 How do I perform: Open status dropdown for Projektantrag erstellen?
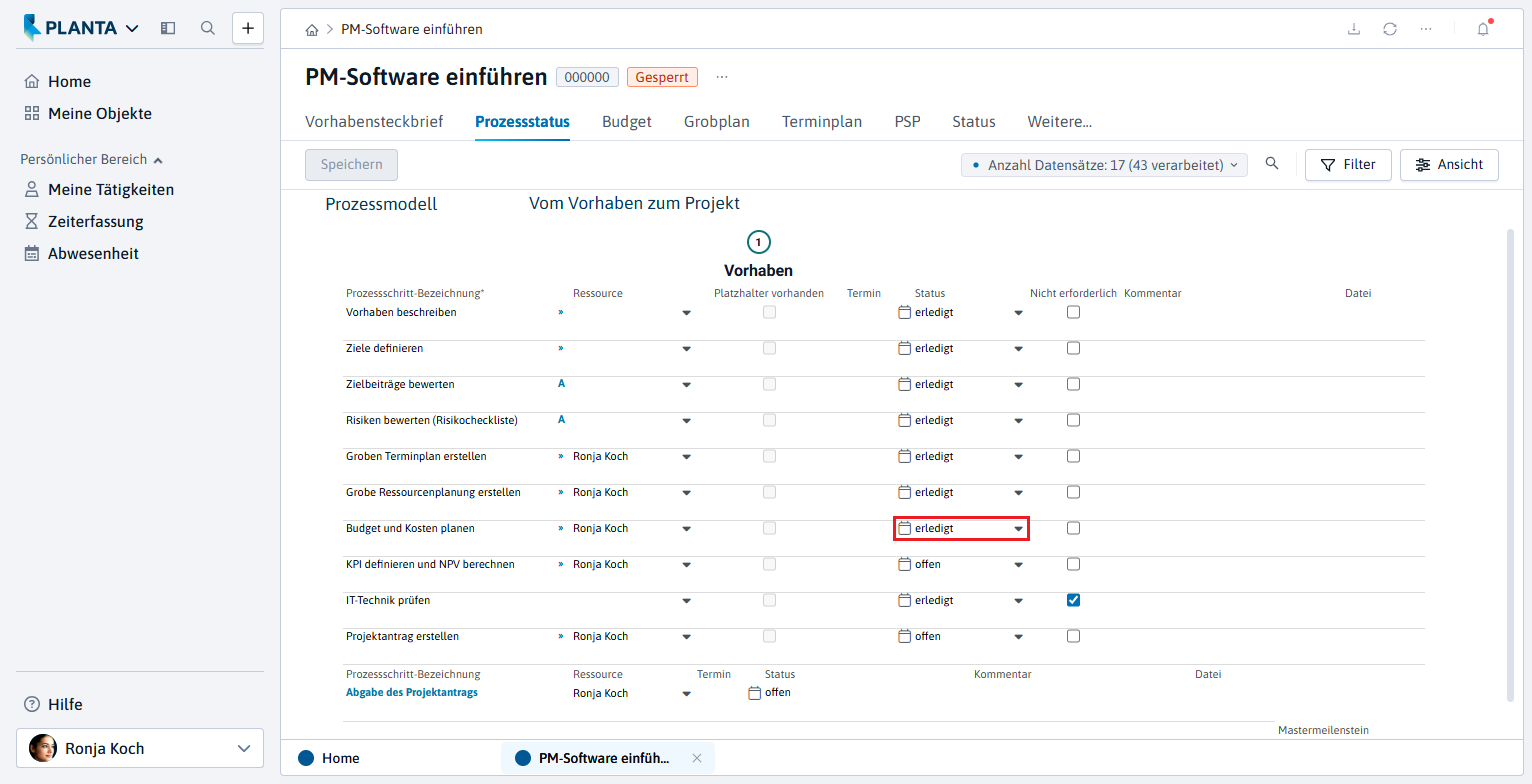click(1018, 637)
